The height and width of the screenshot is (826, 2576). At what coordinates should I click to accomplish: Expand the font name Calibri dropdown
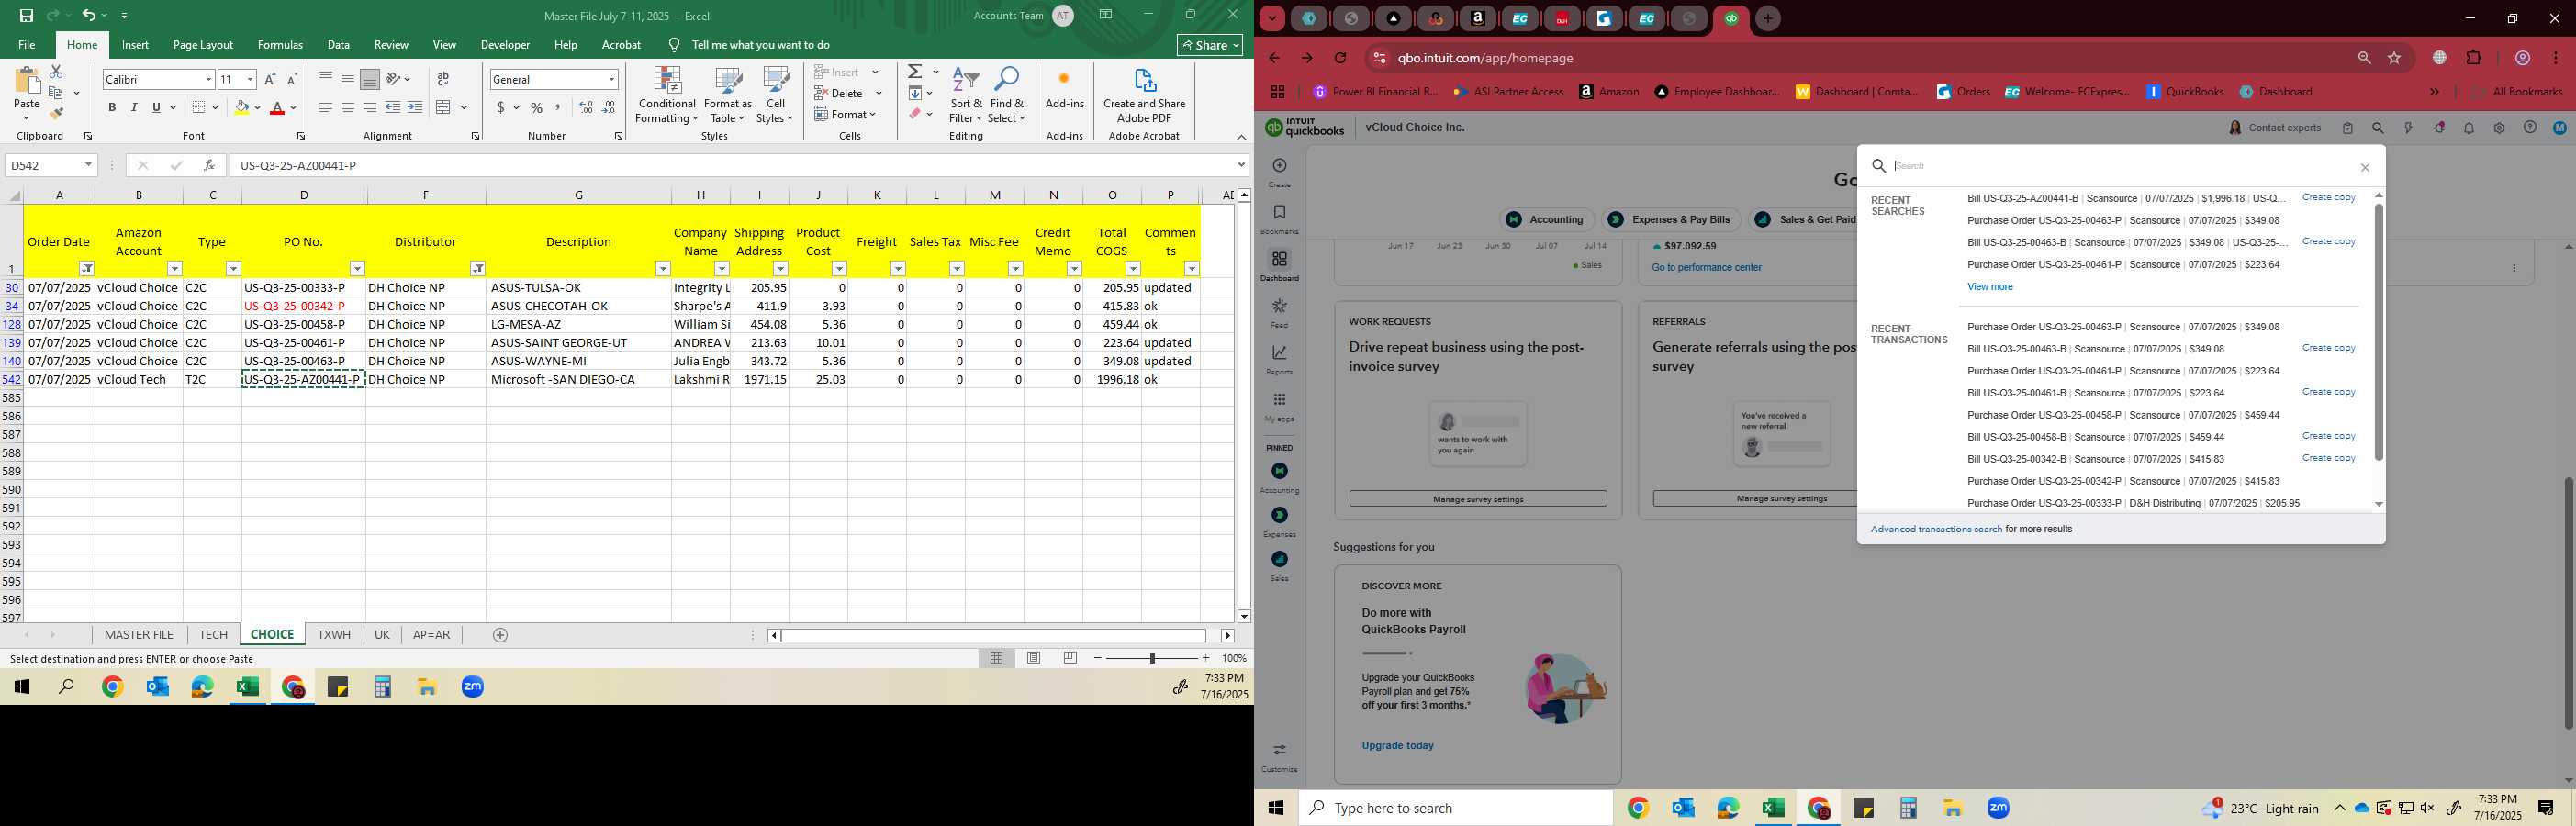[x=208, y=79]
